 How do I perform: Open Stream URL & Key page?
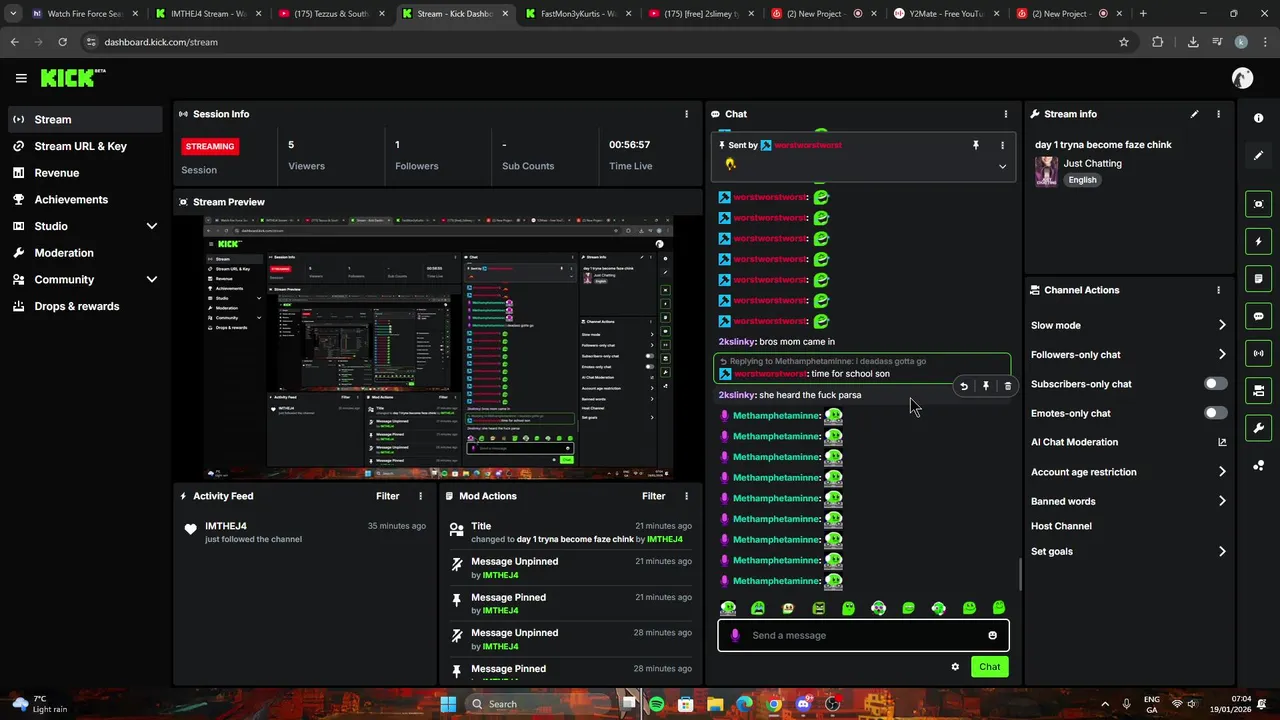click(x=84, y=146)
